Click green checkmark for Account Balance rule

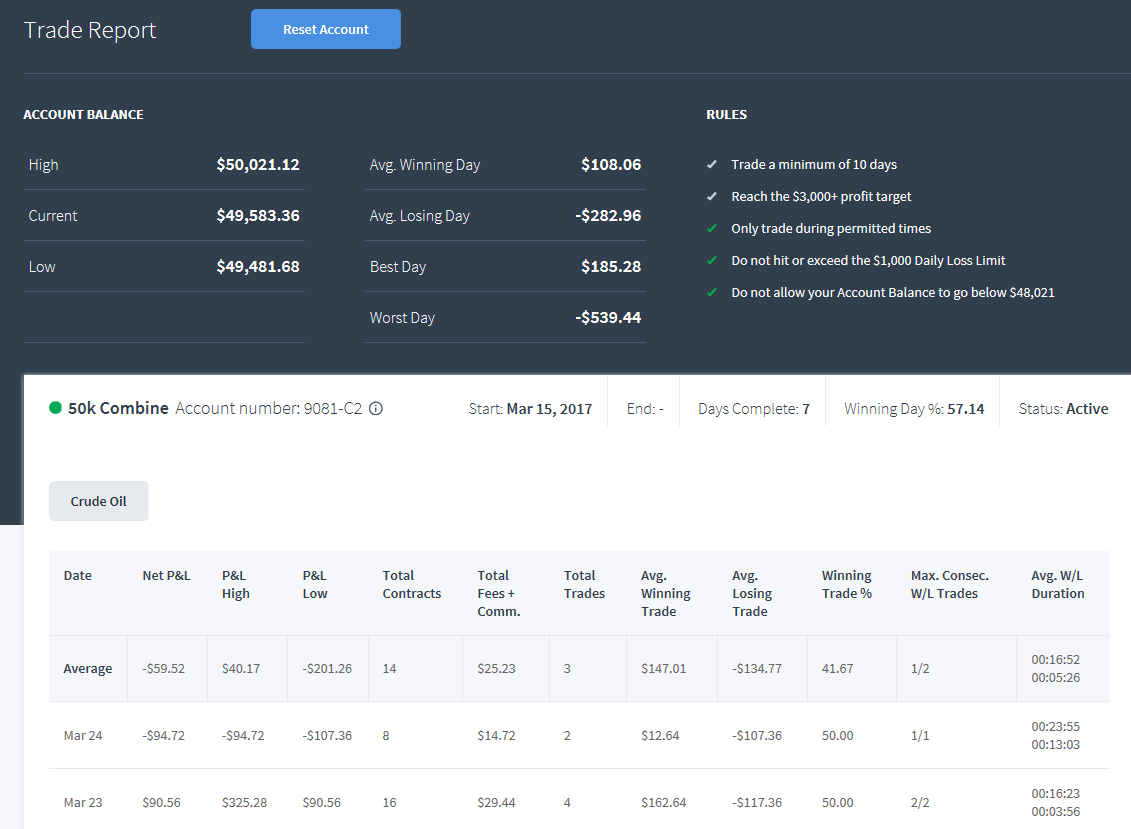coord(711,292)
